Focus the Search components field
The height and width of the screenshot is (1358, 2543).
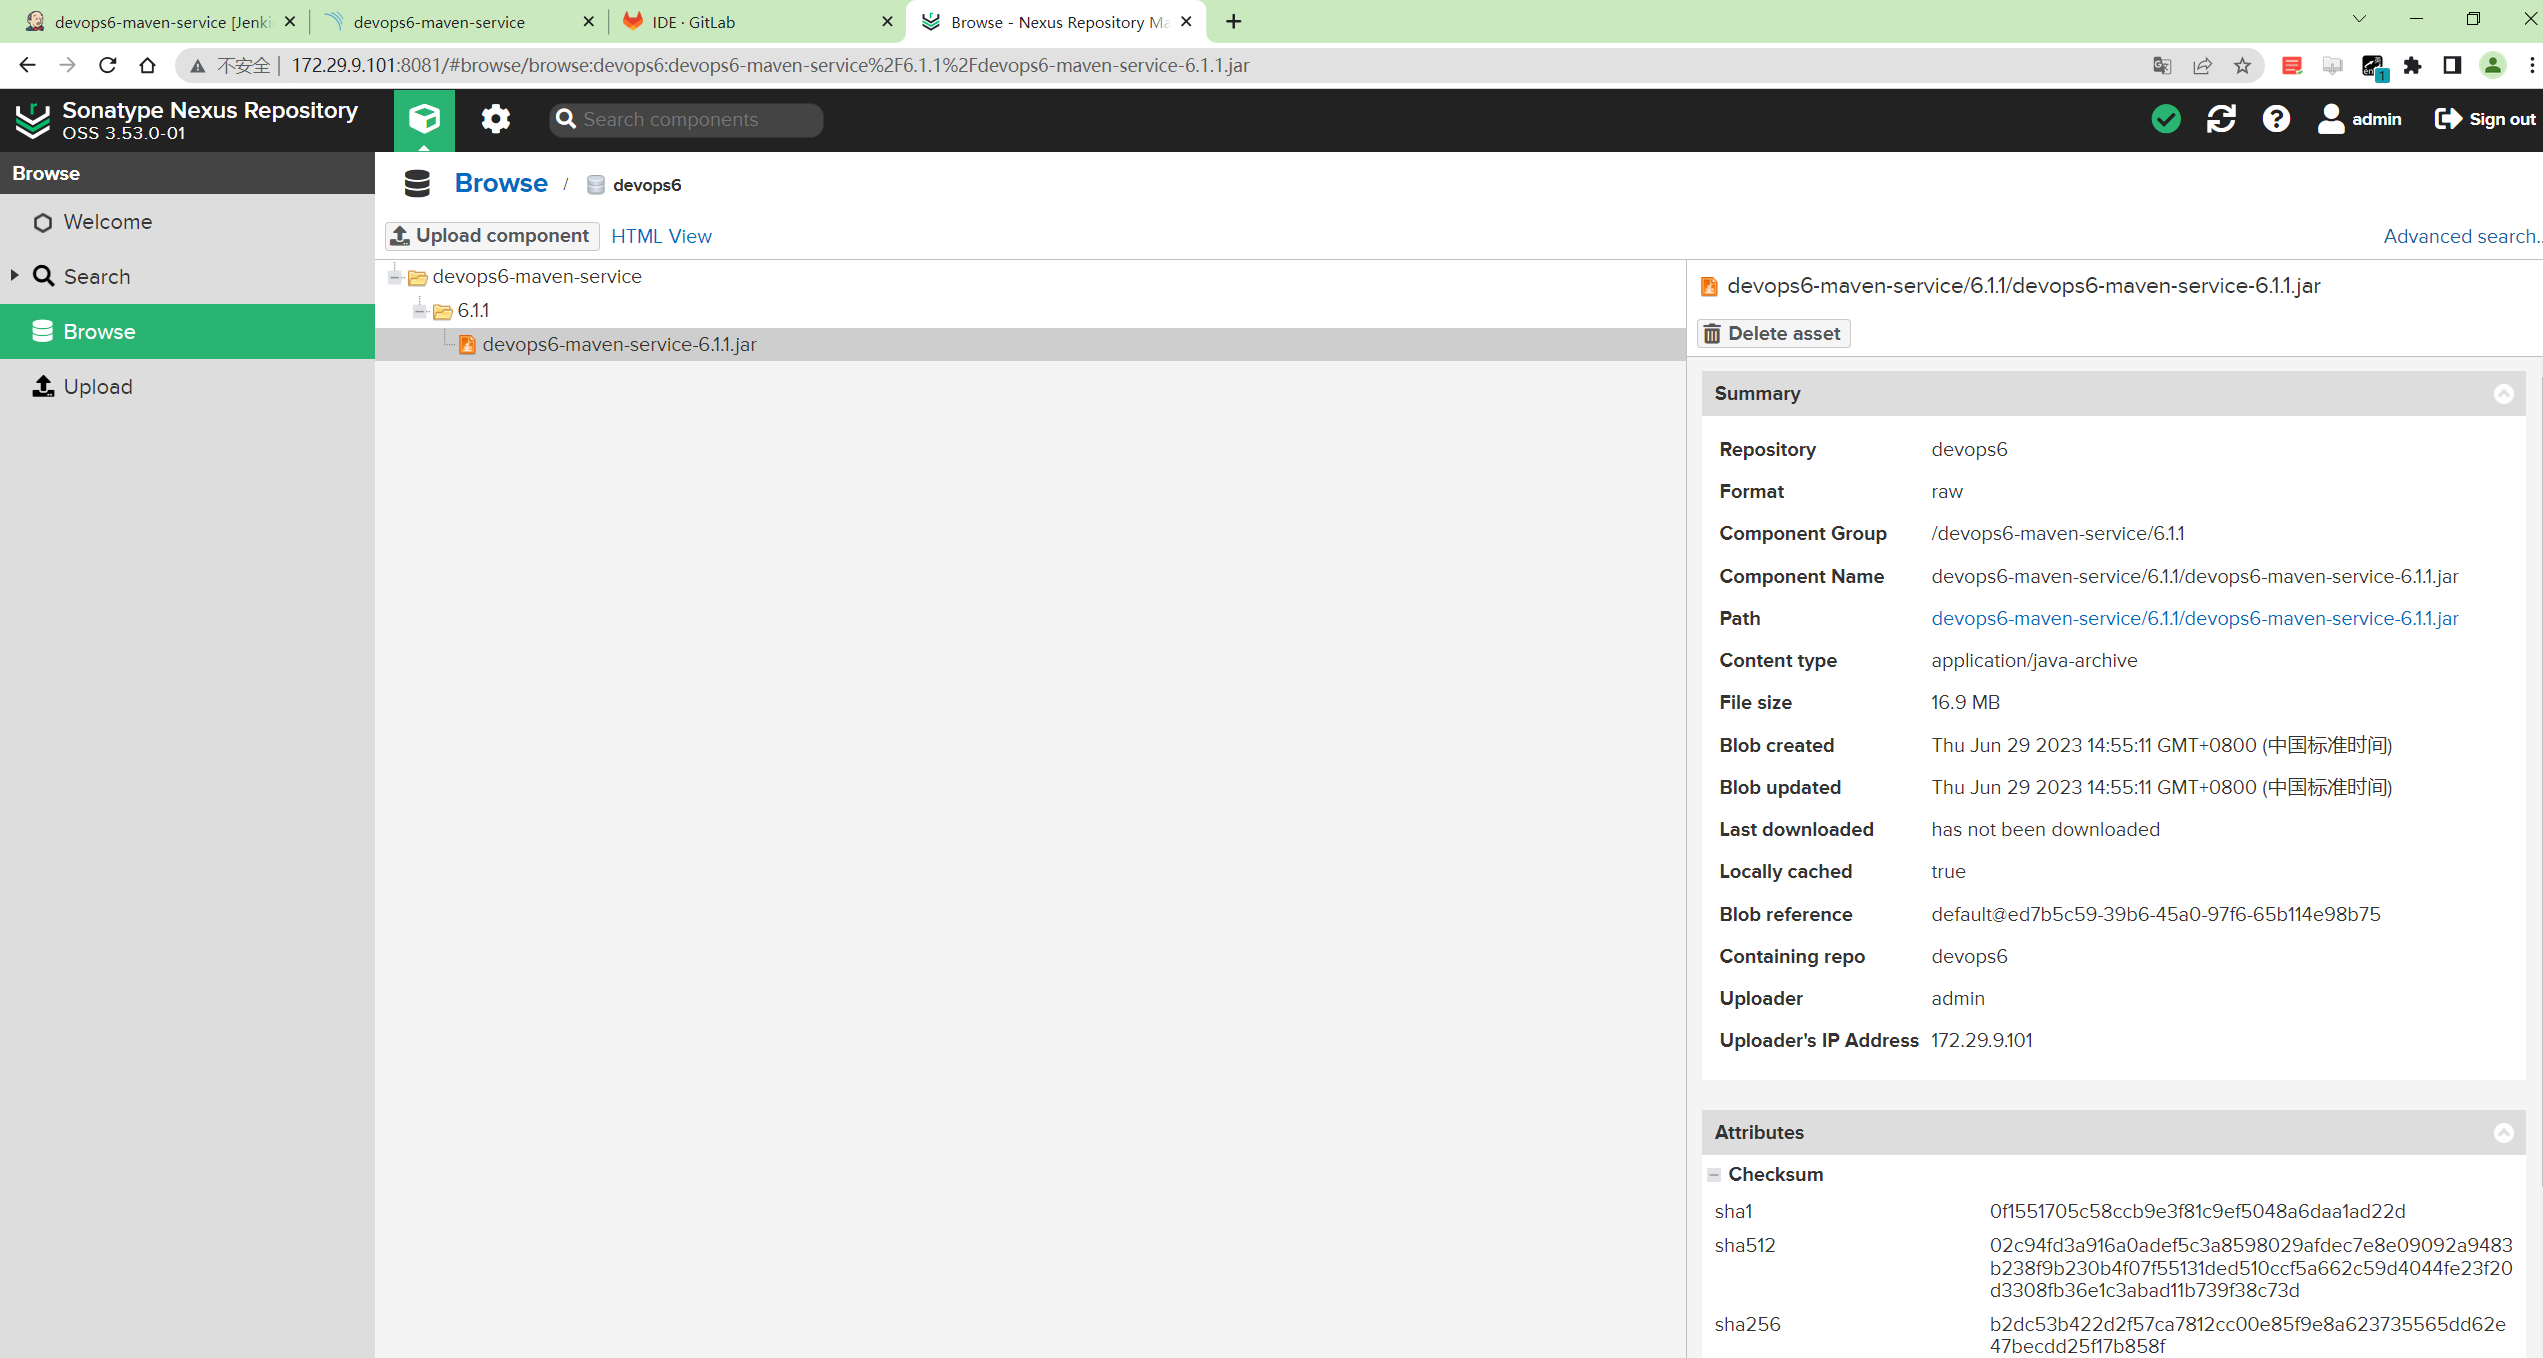pos(686,119)
